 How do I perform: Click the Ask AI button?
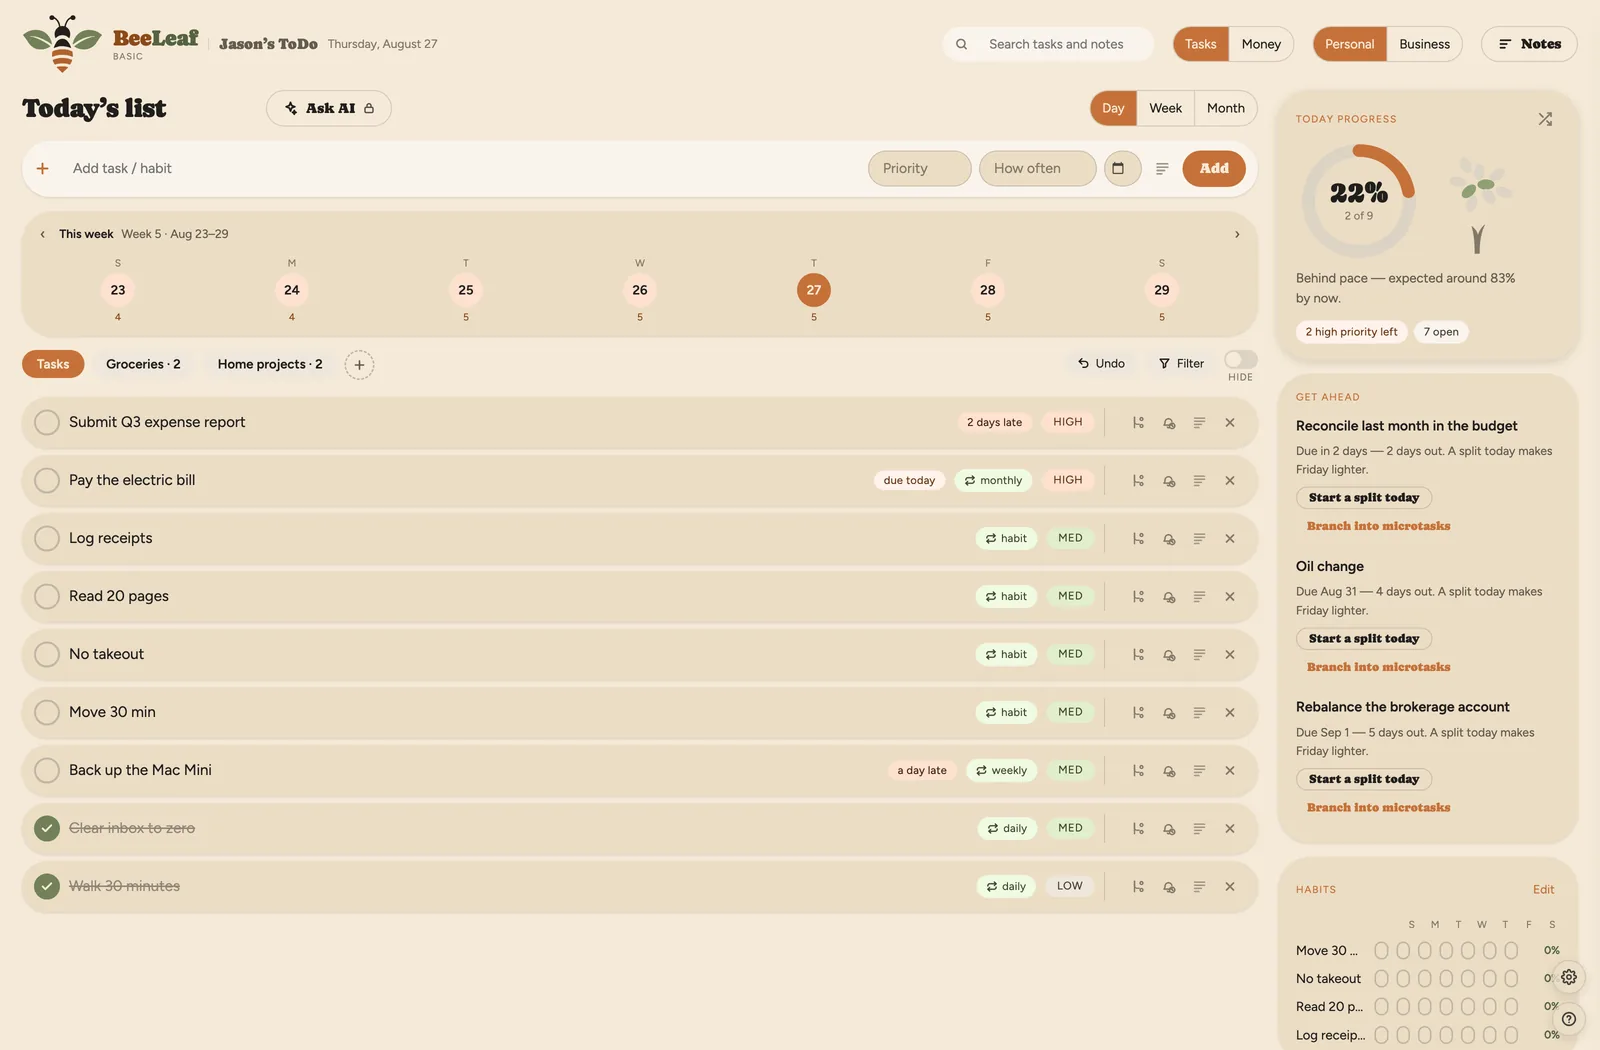click(329, 109)
